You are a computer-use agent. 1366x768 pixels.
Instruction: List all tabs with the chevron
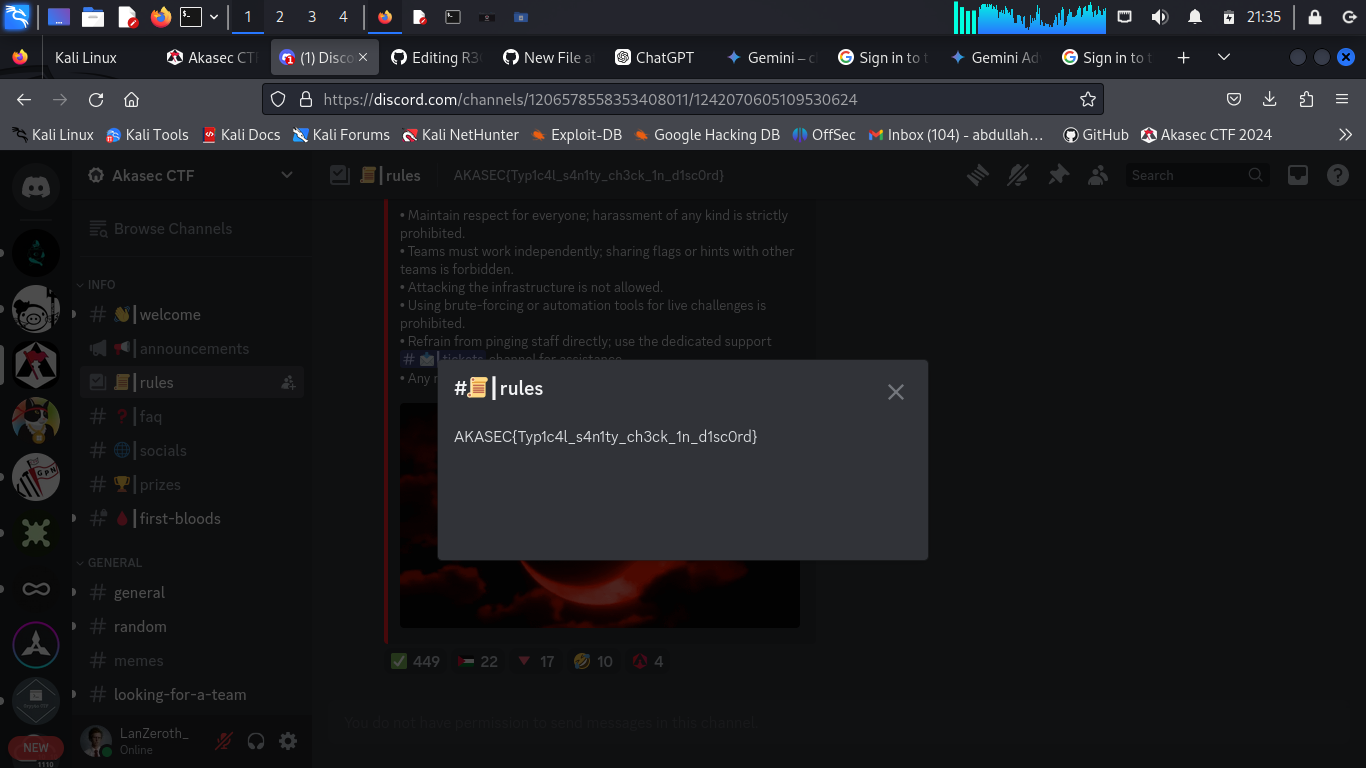pos(1224,58)
